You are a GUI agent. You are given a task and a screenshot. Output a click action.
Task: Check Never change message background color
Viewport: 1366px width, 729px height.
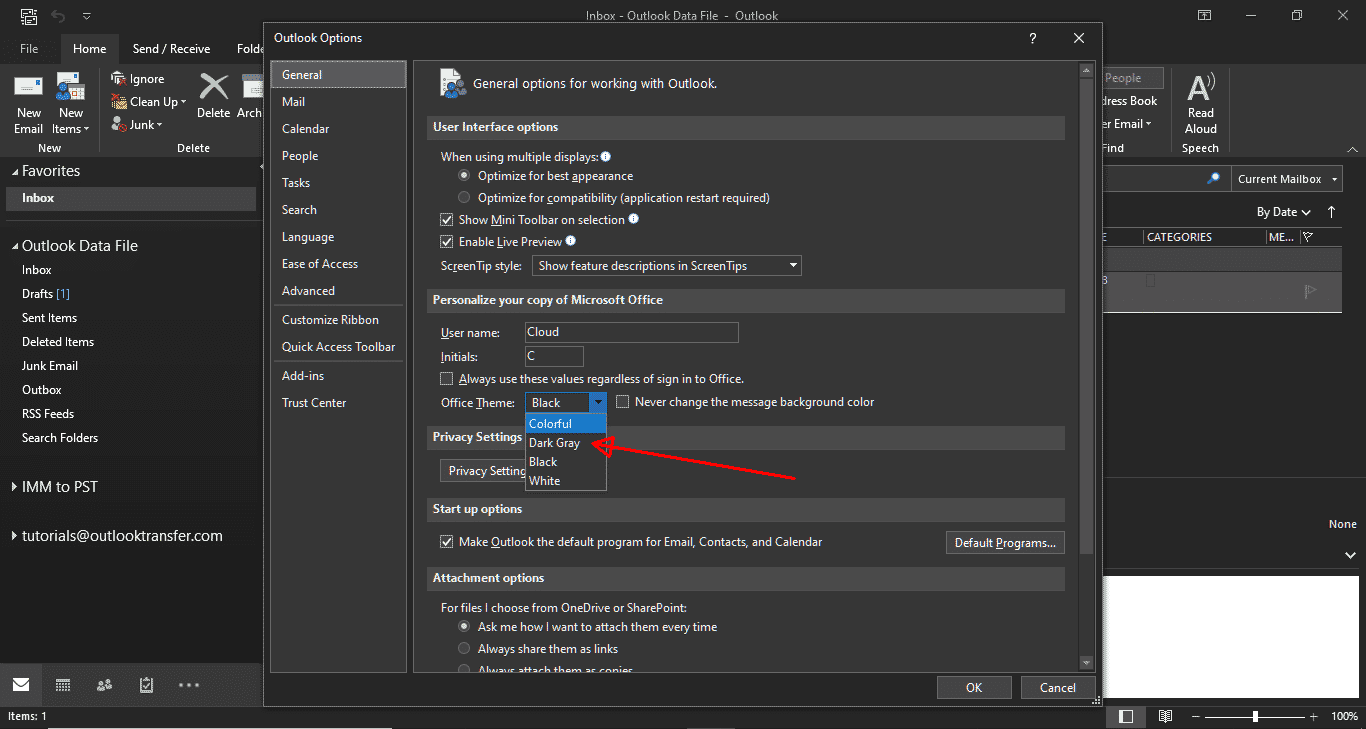(623, 402)
